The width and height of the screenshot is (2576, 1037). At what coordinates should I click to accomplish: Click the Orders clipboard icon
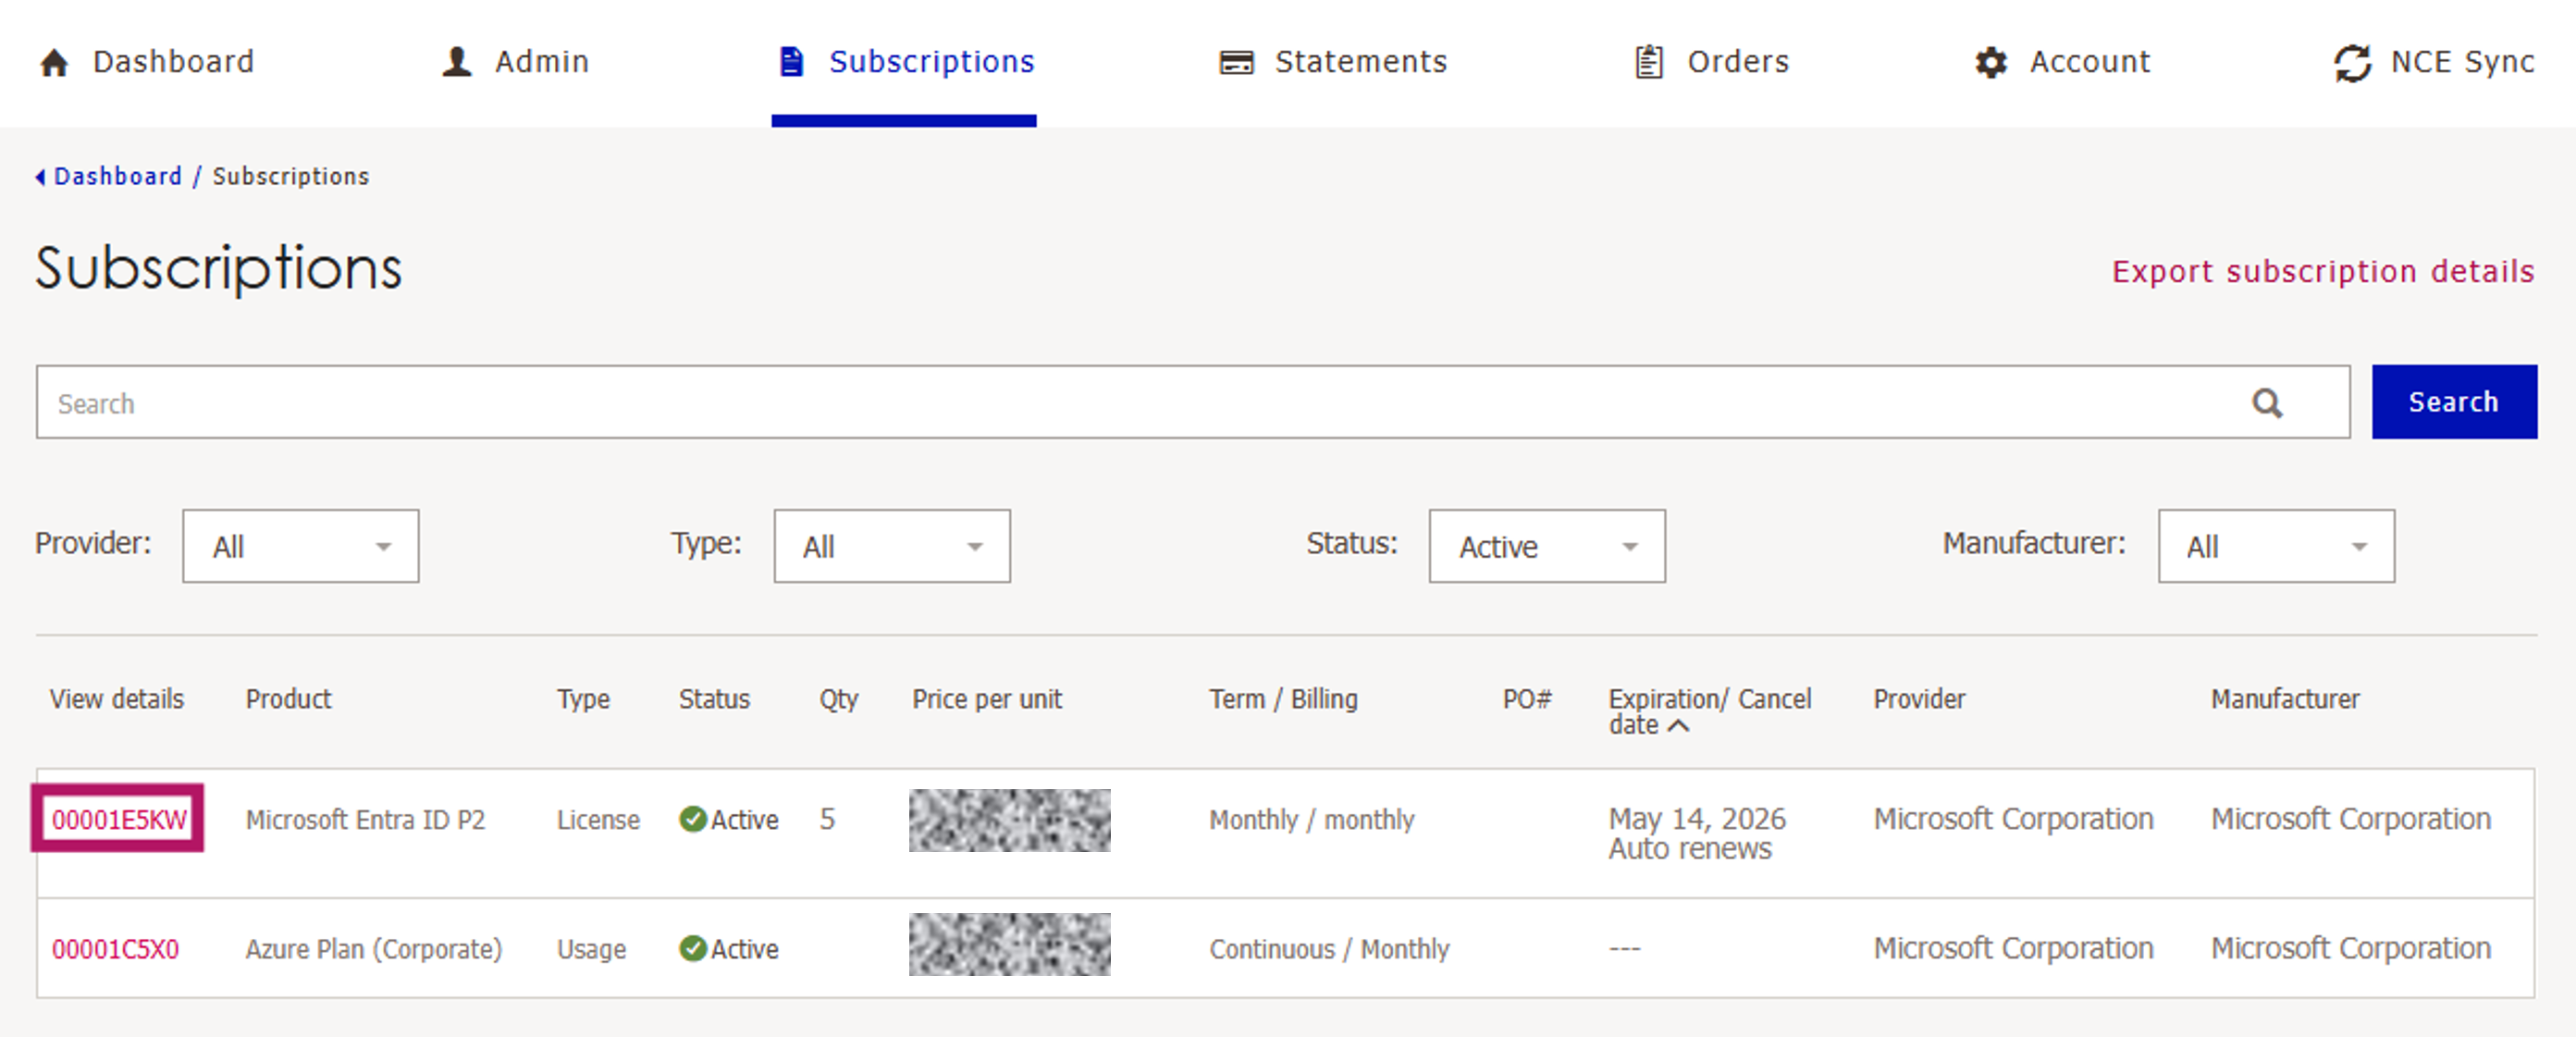(1649, 62)
